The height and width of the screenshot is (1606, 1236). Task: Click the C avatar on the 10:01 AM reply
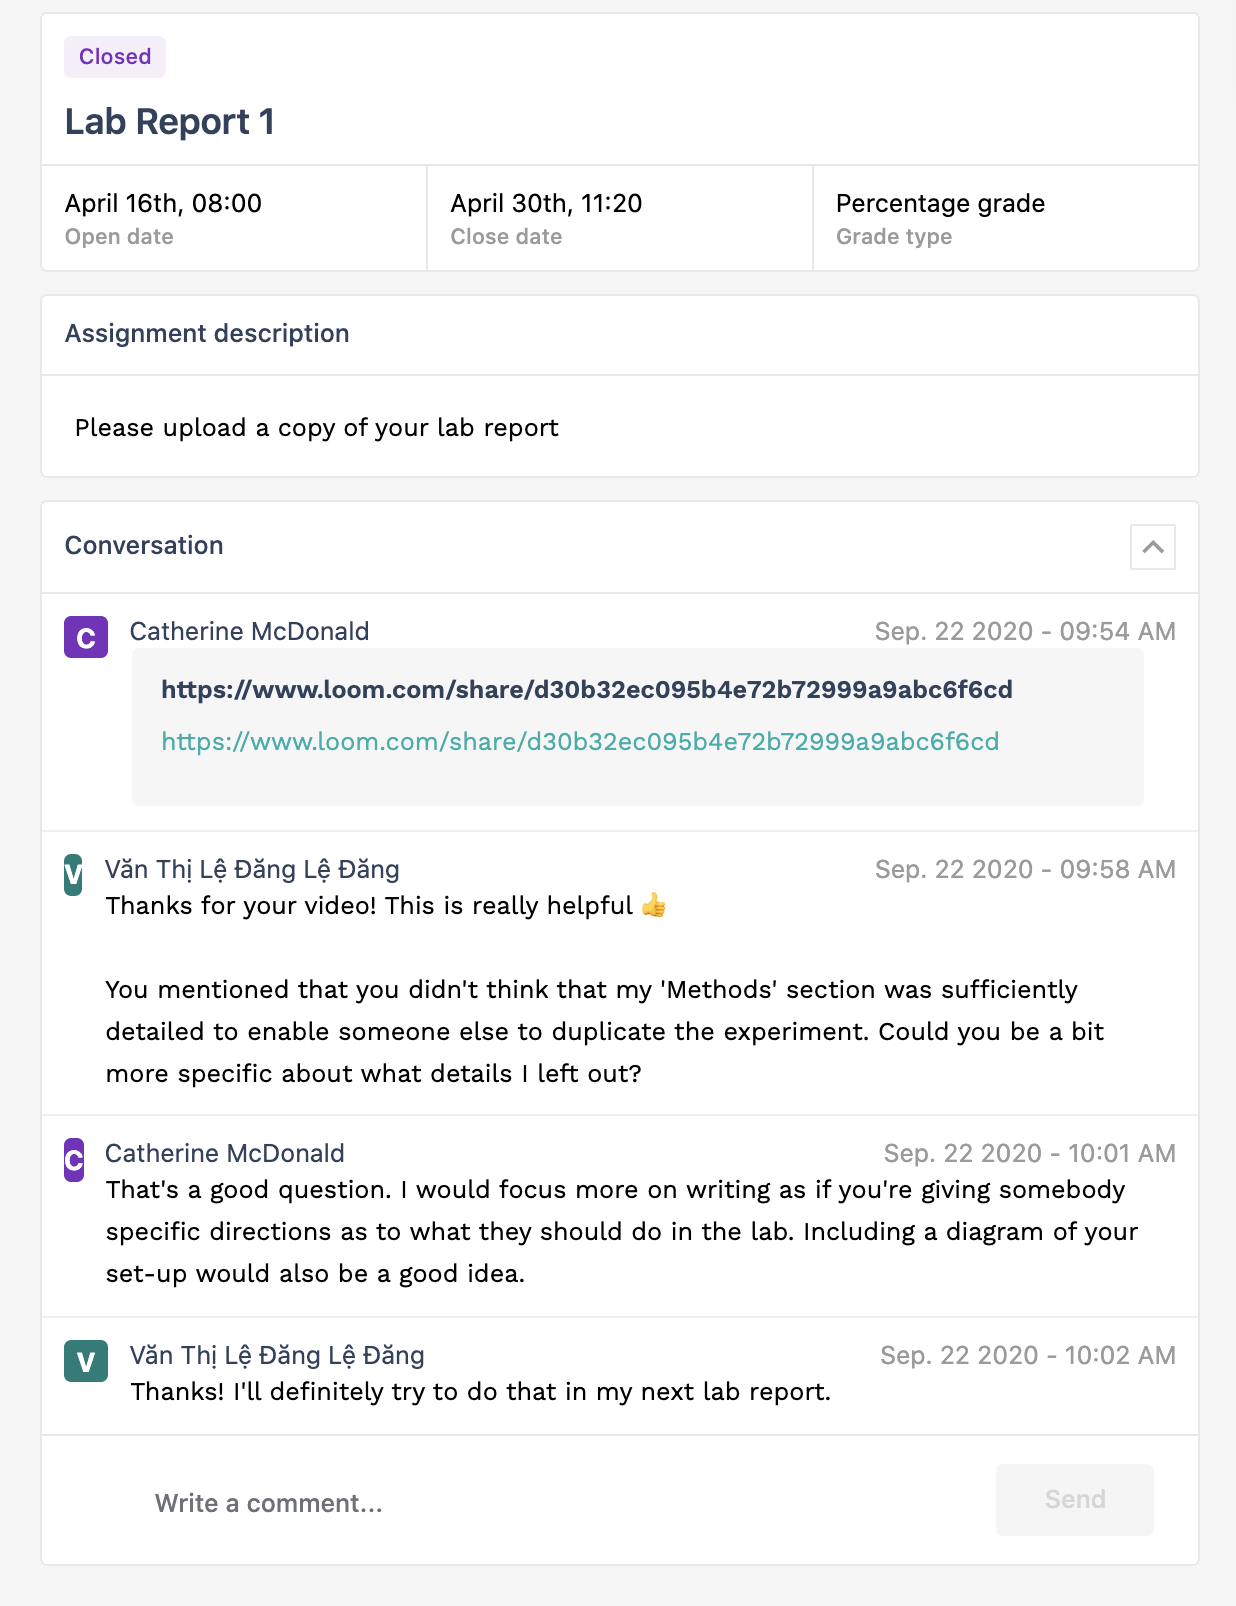point(74,1159)
